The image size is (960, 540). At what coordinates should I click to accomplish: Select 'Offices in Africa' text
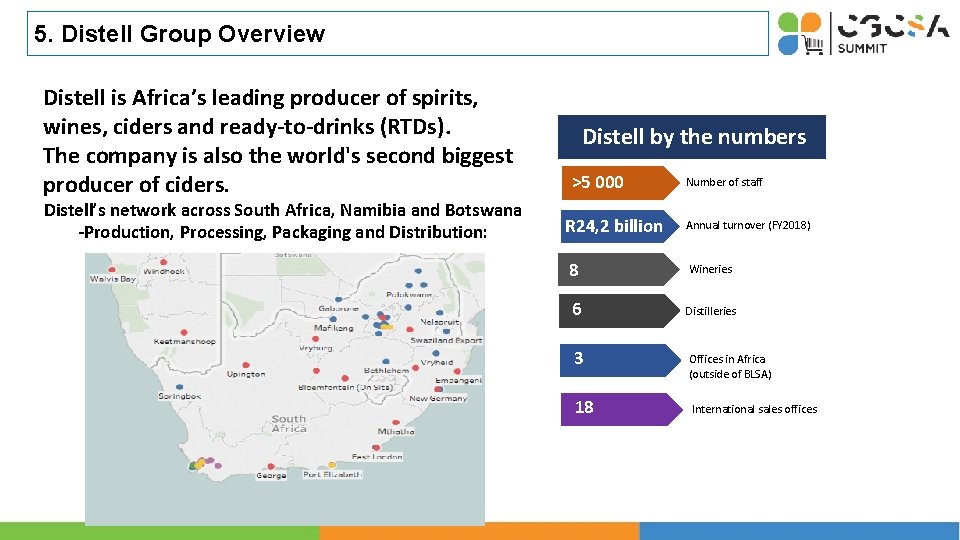pyautogui.click(x=727, y=359)
